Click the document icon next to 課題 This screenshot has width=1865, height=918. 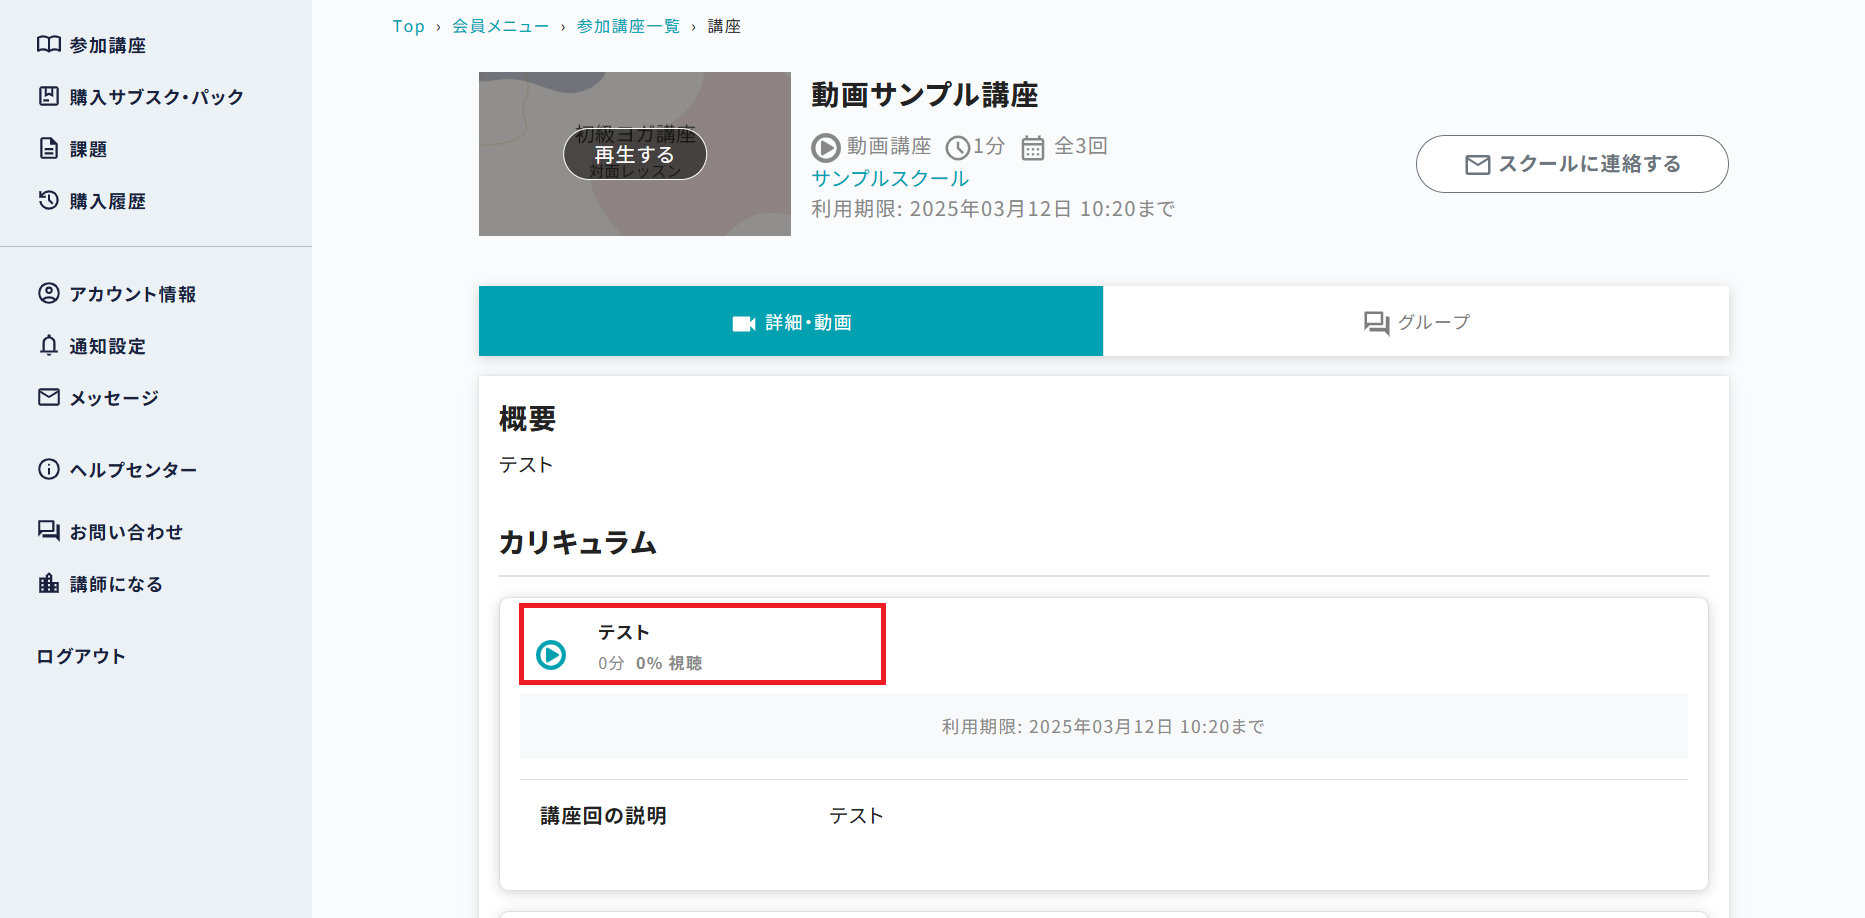point(49,148)
